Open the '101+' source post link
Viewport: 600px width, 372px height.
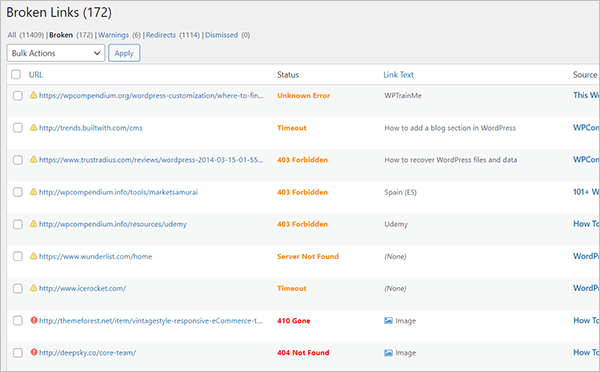[x=586, y=192]
